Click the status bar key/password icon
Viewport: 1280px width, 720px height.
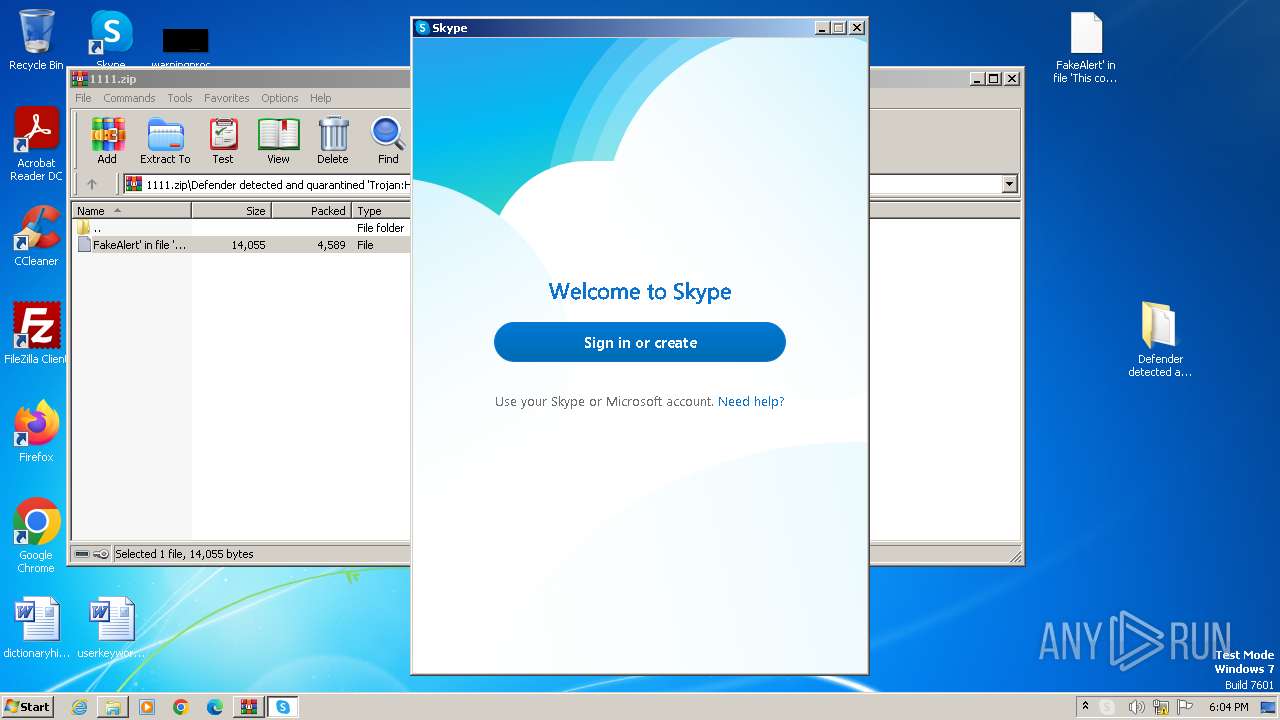(x=101, y=554)
